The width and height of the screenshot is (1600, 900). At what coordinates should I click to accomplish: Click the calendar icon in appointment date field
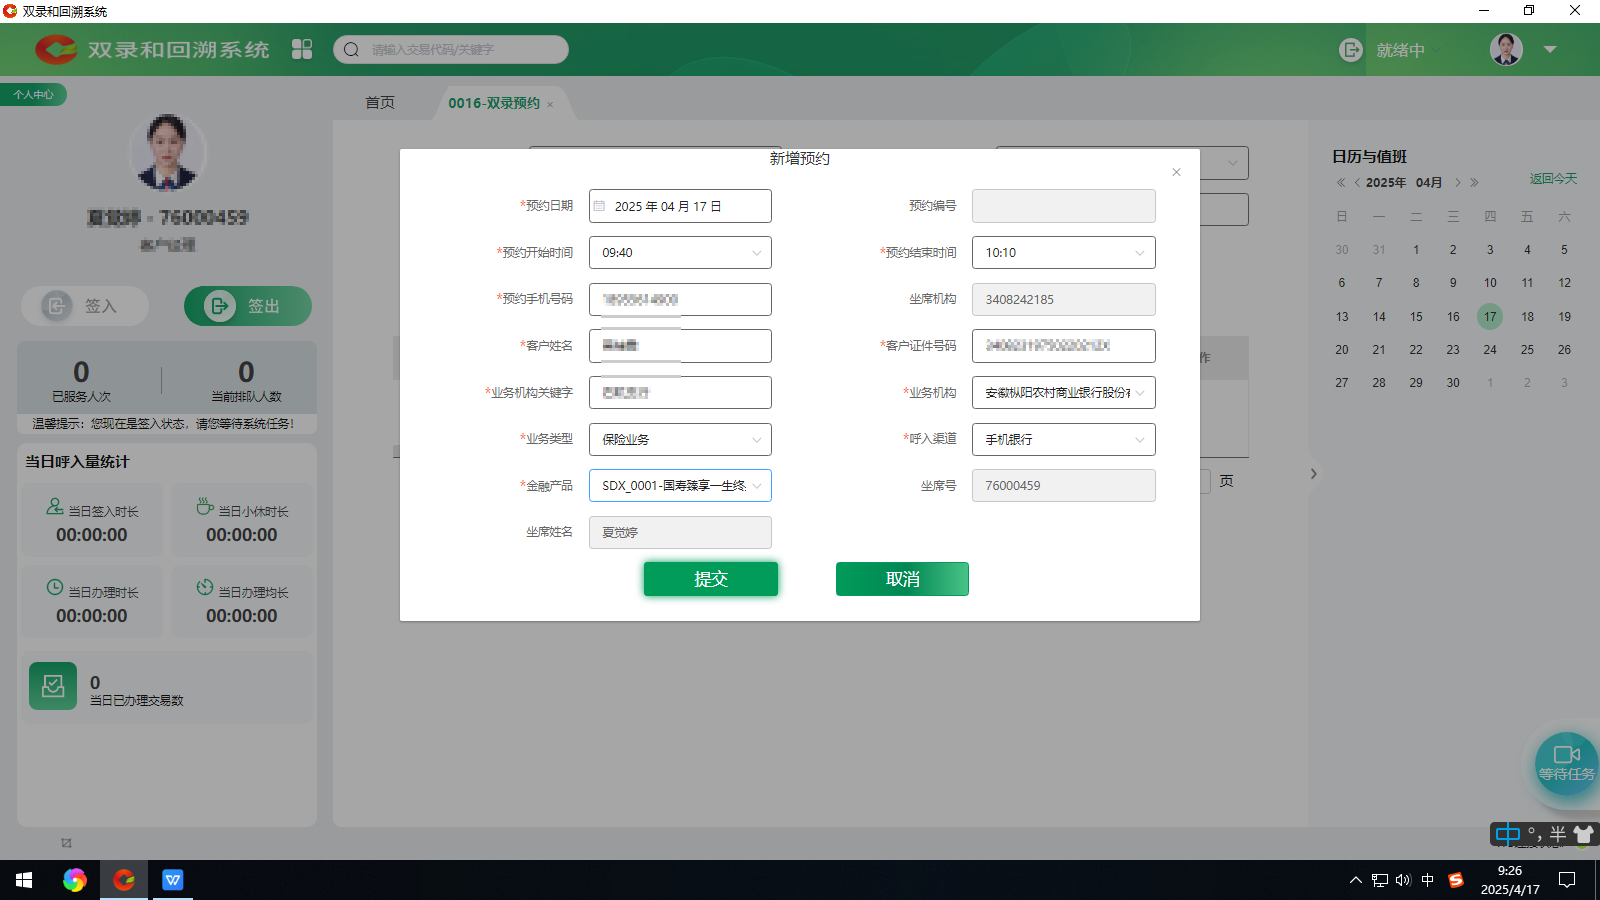pos(600,206)
